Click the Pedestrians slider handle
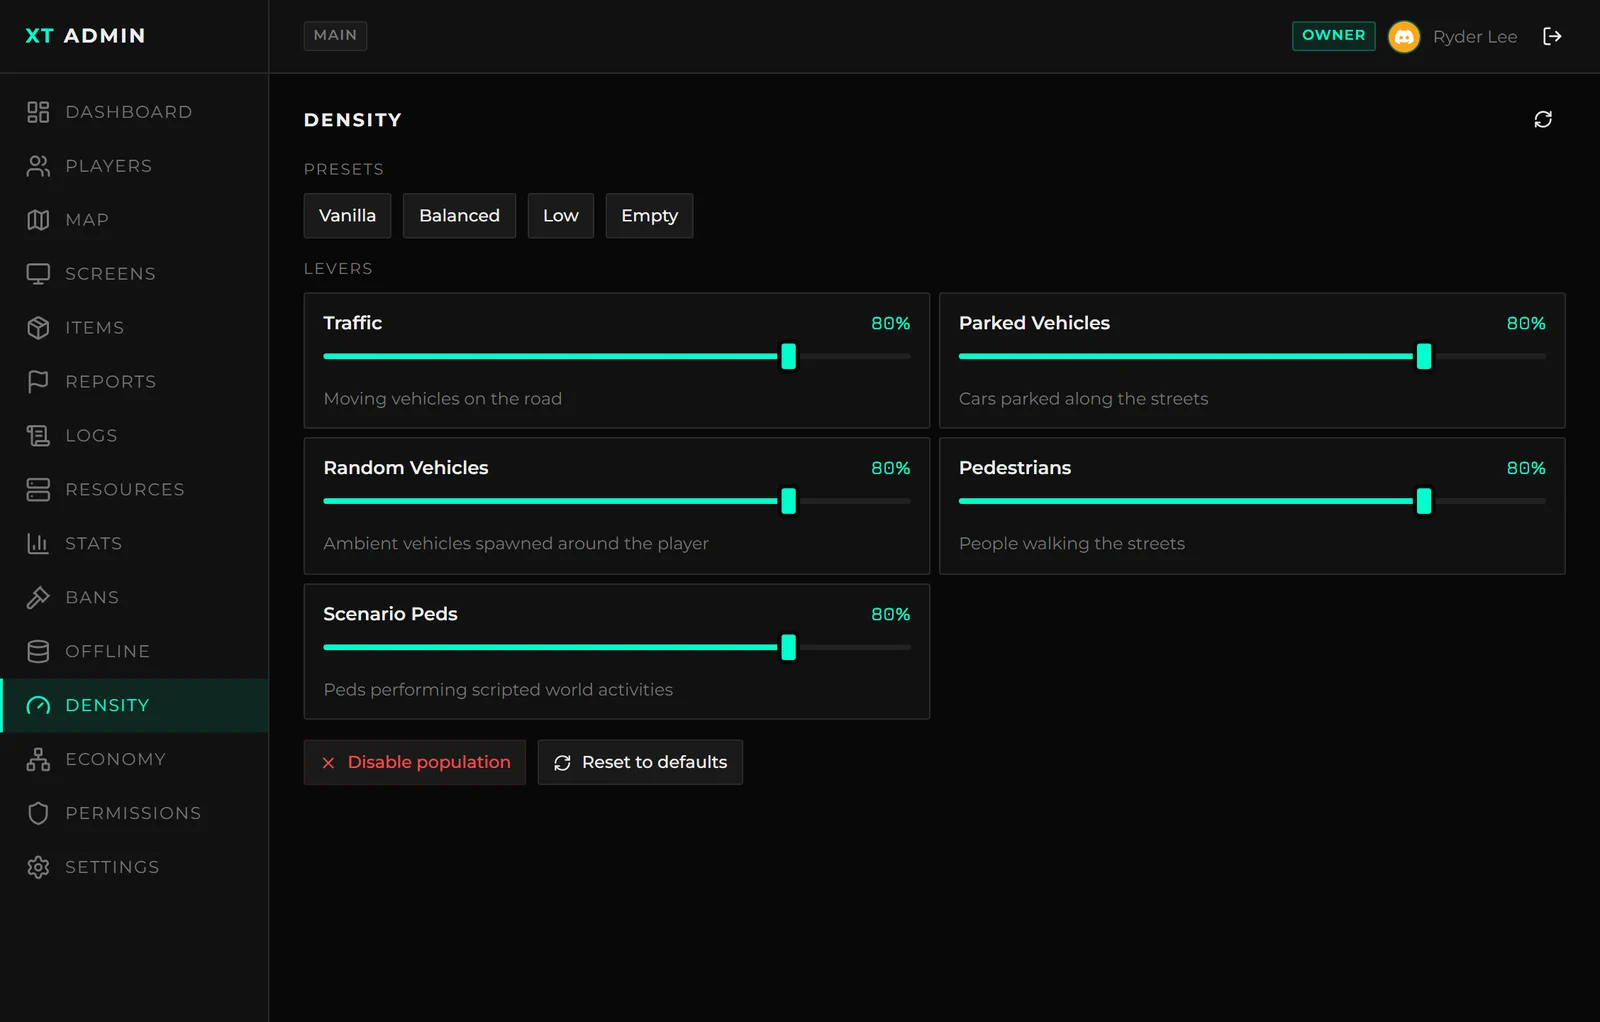Screen dimensions: 1600x1022 (1424, 502)
